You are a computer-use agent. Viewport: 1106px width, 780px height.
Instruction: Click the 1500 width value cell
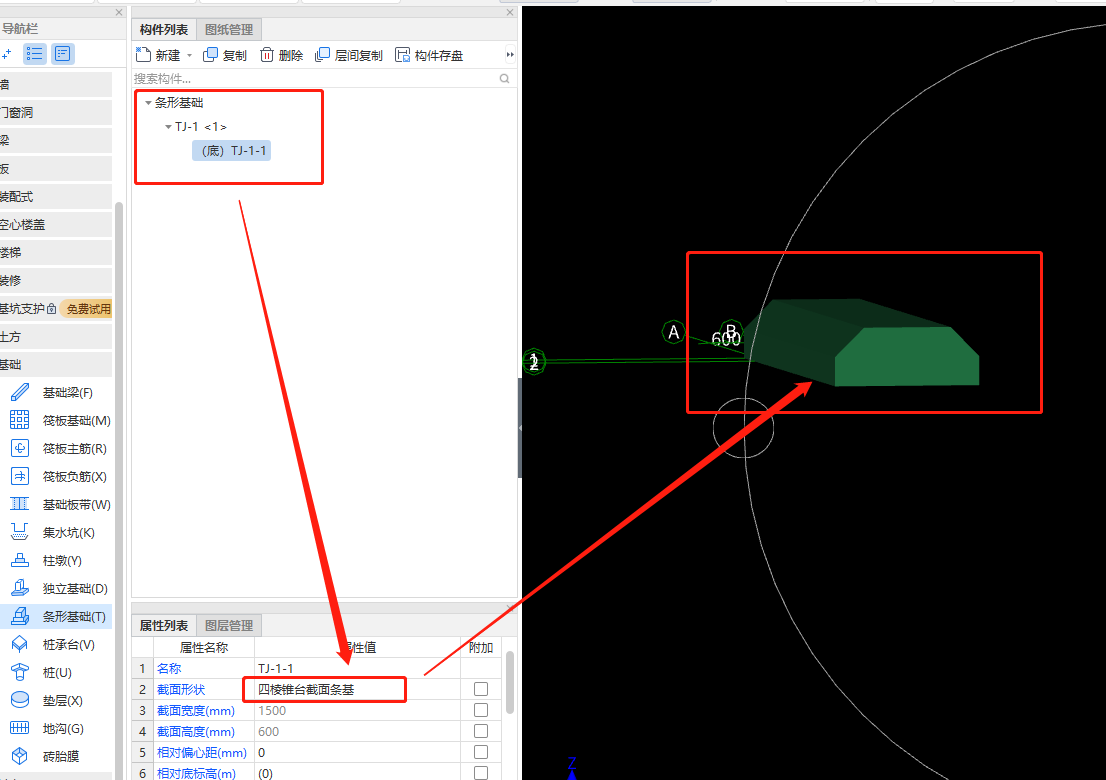[x=357, y=710]
